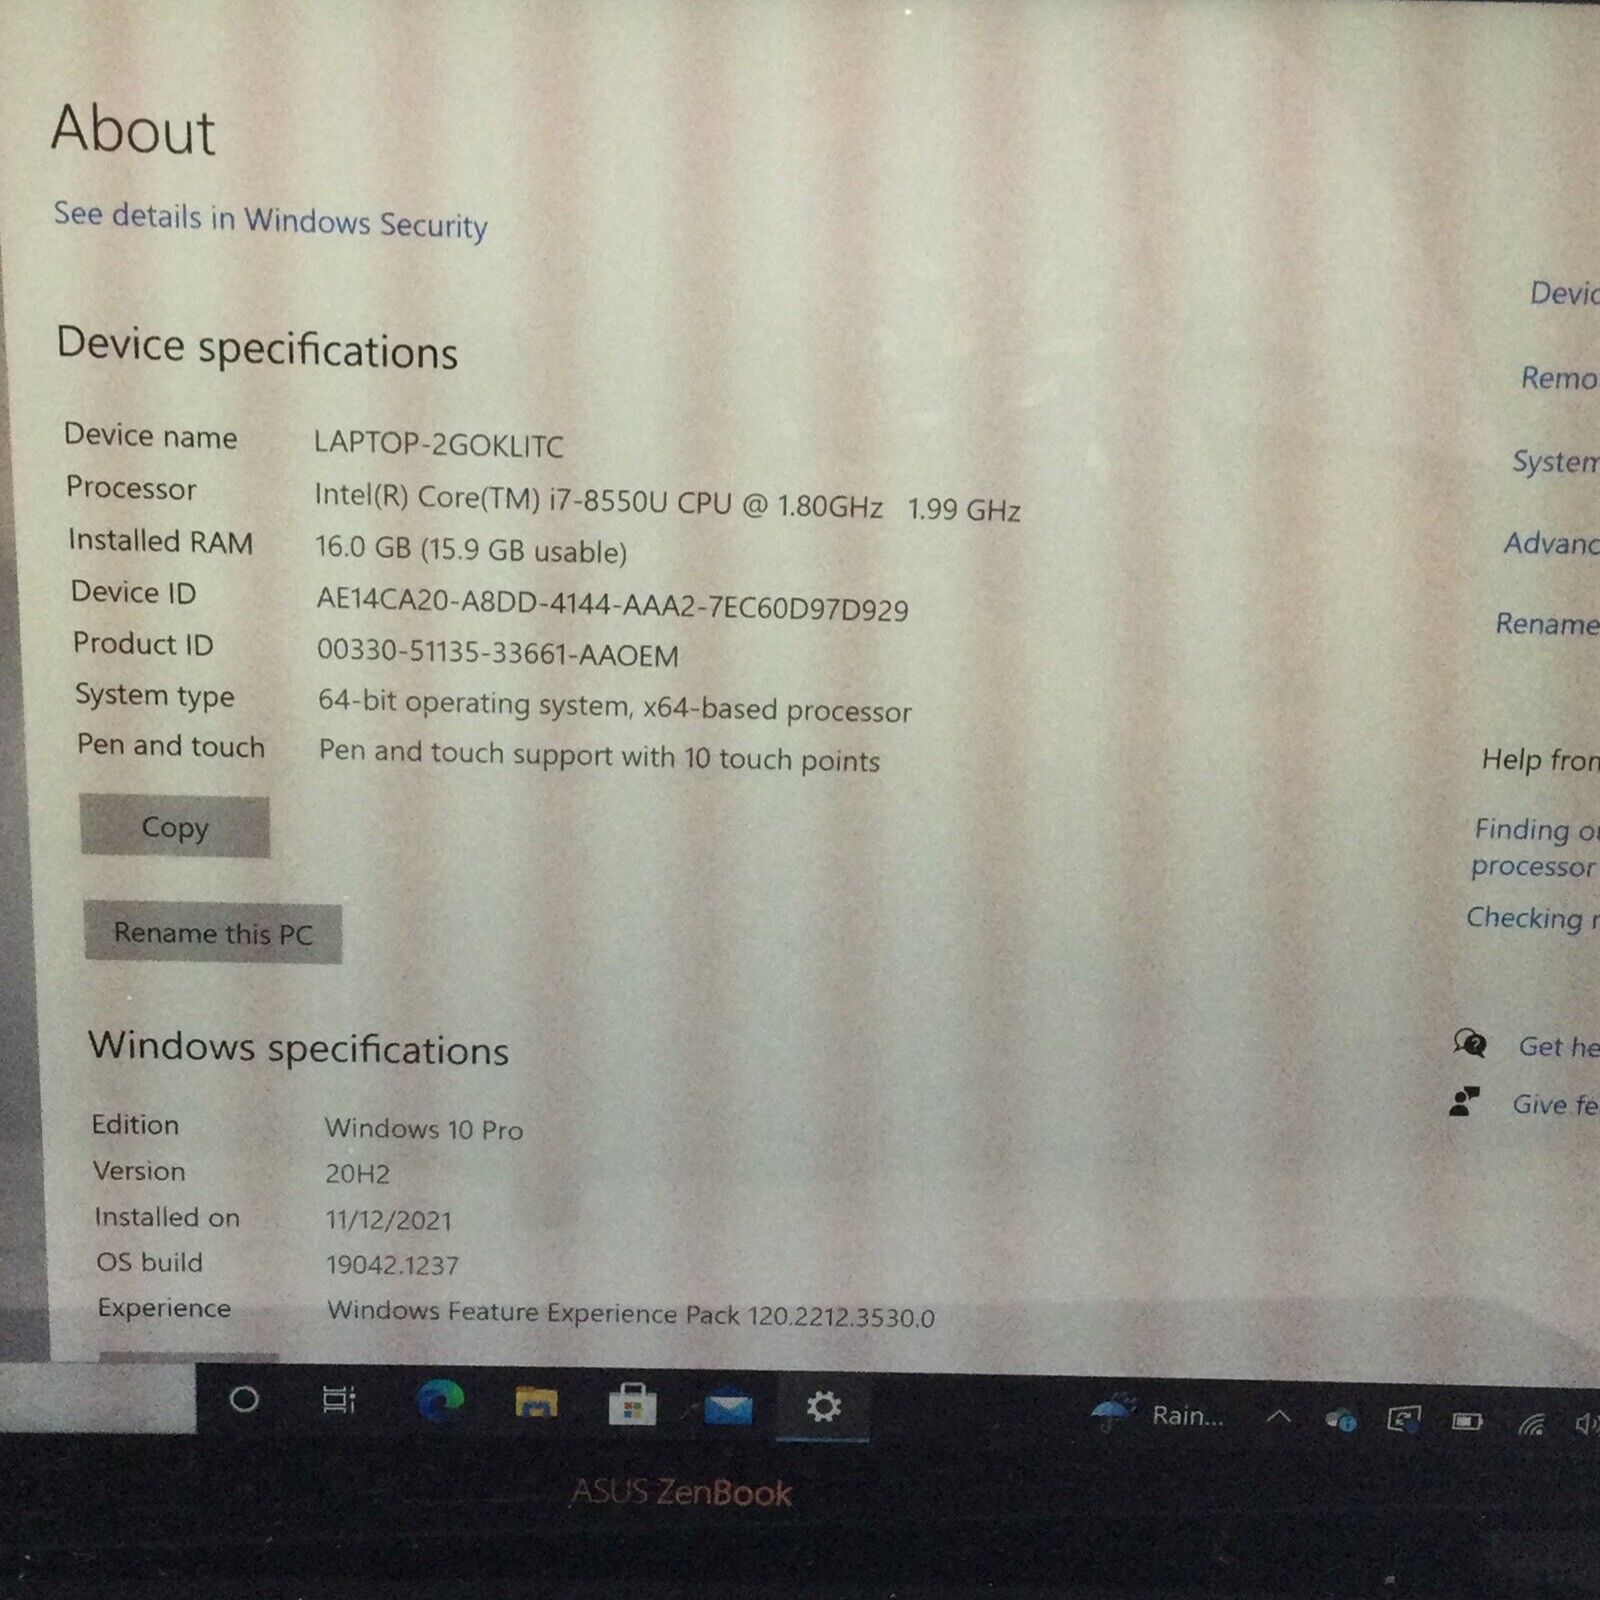Image resolution: width=1600 pixels, height=1600 pixels.
Task: Click the volume speaker icon
Action: click(x=1587, y=1424)
